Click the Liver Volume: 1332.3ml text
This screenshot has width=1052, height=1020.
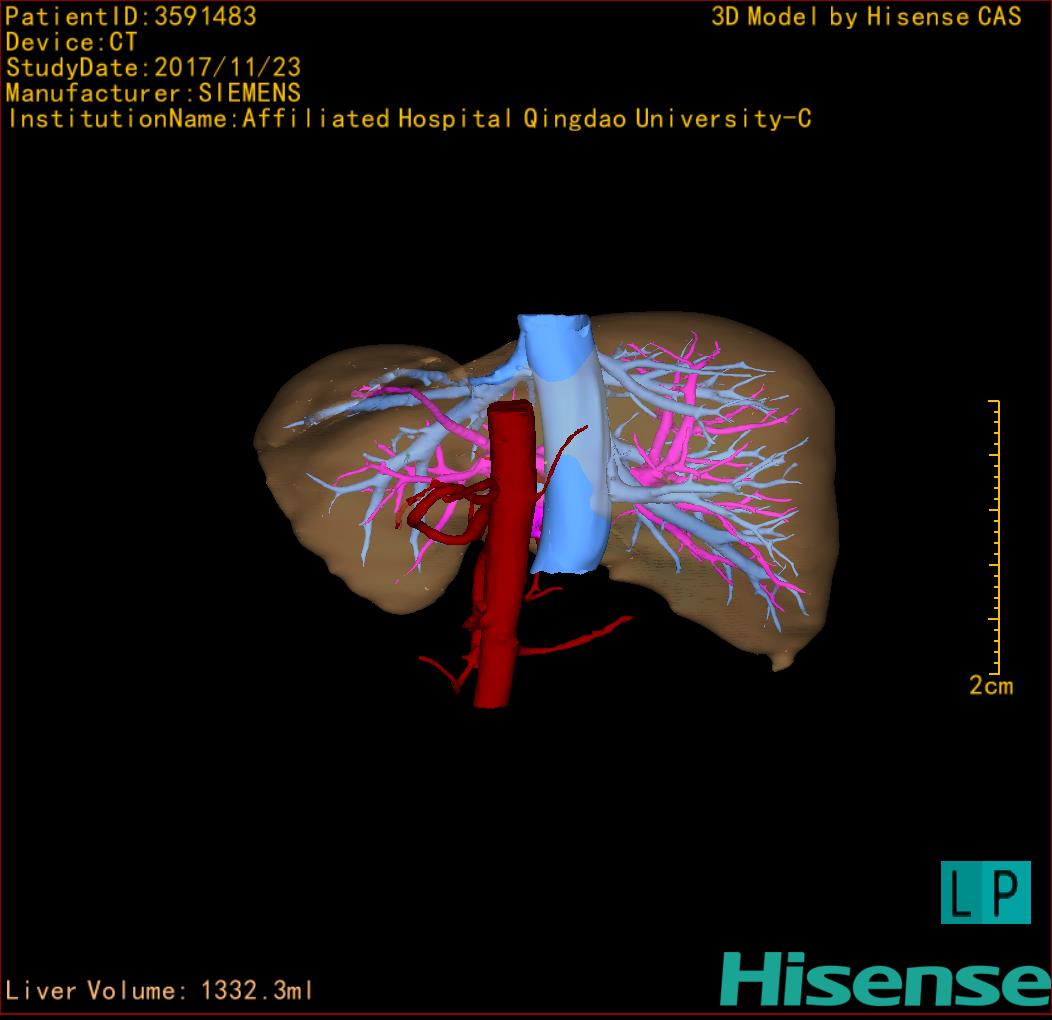159,990
